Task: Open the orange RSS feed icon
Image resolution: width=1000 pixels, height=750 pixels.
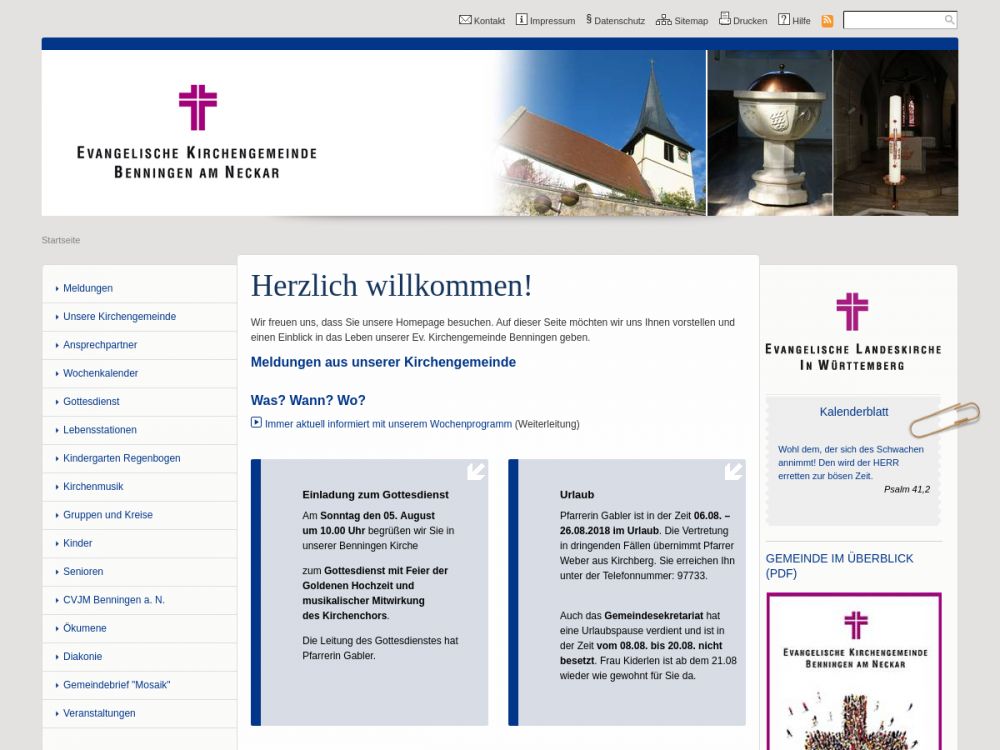Action: click(827, 20)
